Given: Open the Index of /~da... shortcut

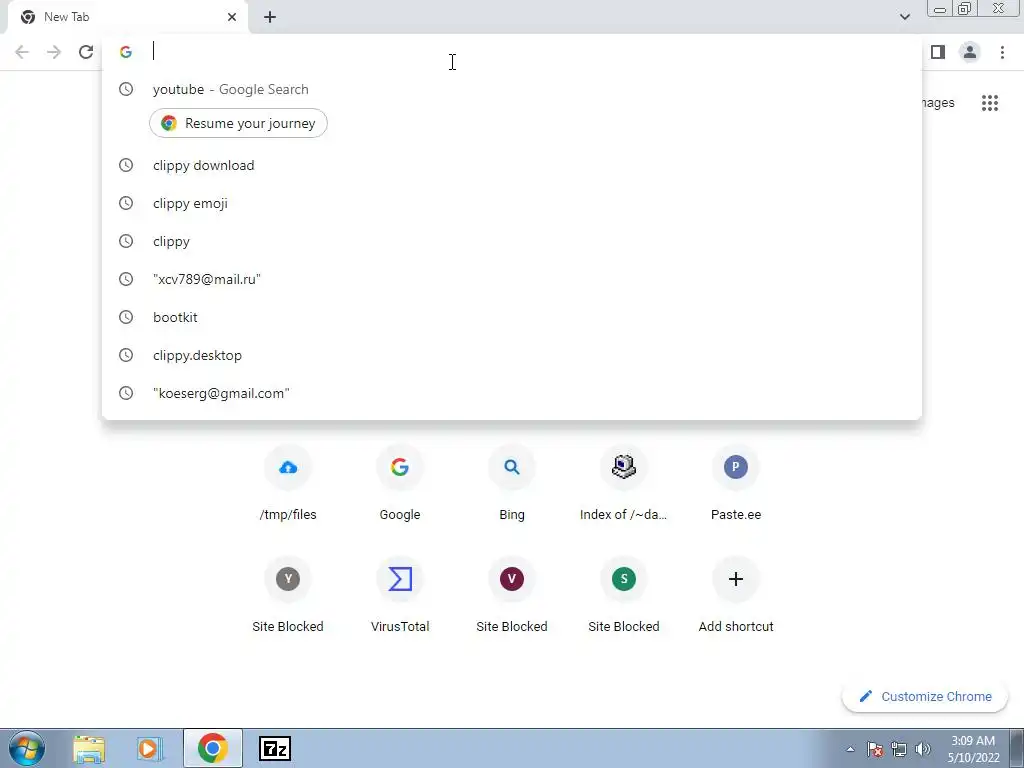Looking at the screenshot, I should coord(624,483).
